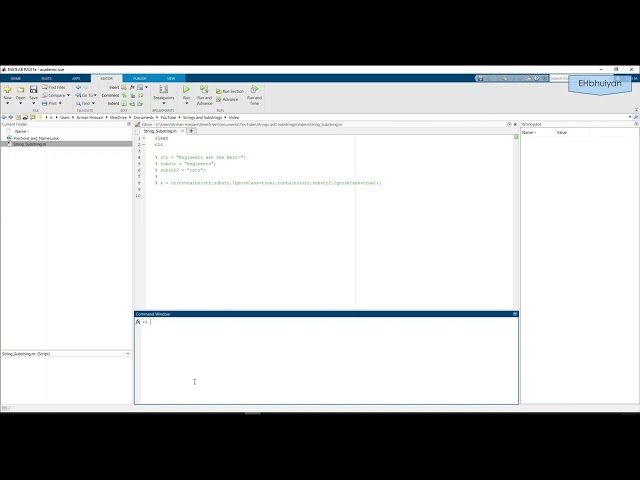Expand the Save dropdown arrow
640x480 pixels.
tap(33, 103)
